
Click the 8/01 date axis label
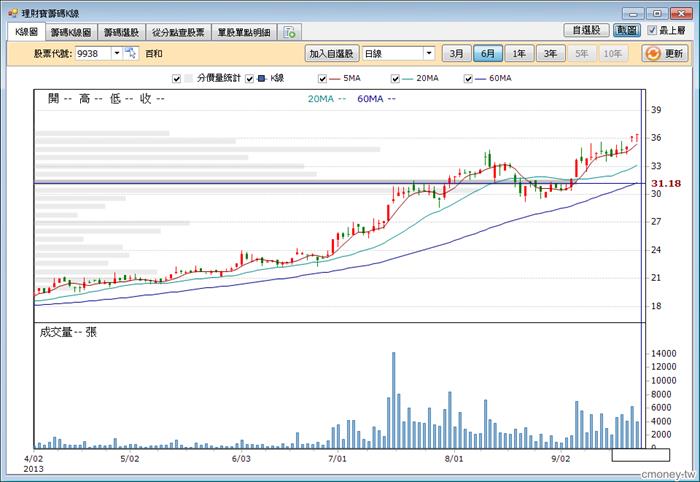454,459
